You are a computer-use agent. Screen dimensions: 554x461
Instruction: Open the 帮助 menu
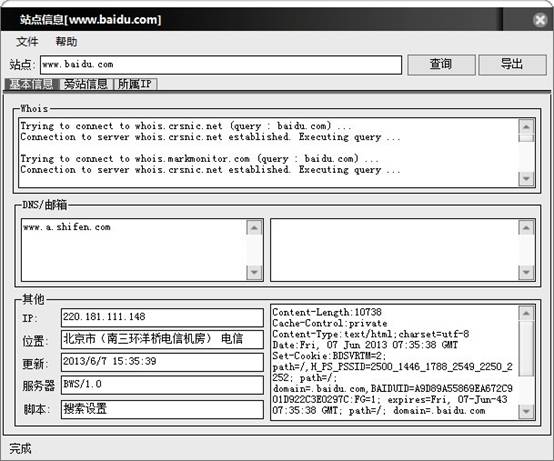pyautogui.click(x=66, y=42)
